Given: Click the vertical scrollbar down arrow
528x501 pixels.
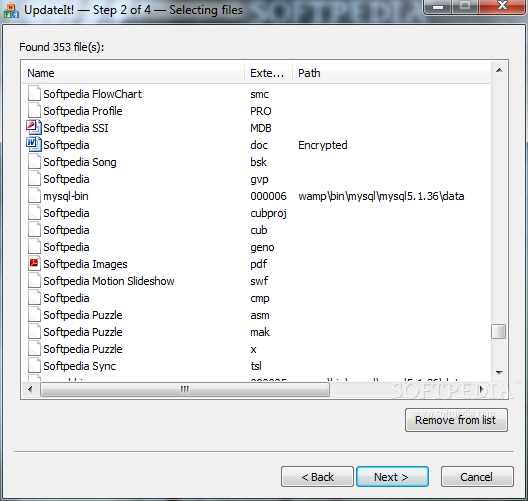Looking at the screenshot, I should point(499,373).
